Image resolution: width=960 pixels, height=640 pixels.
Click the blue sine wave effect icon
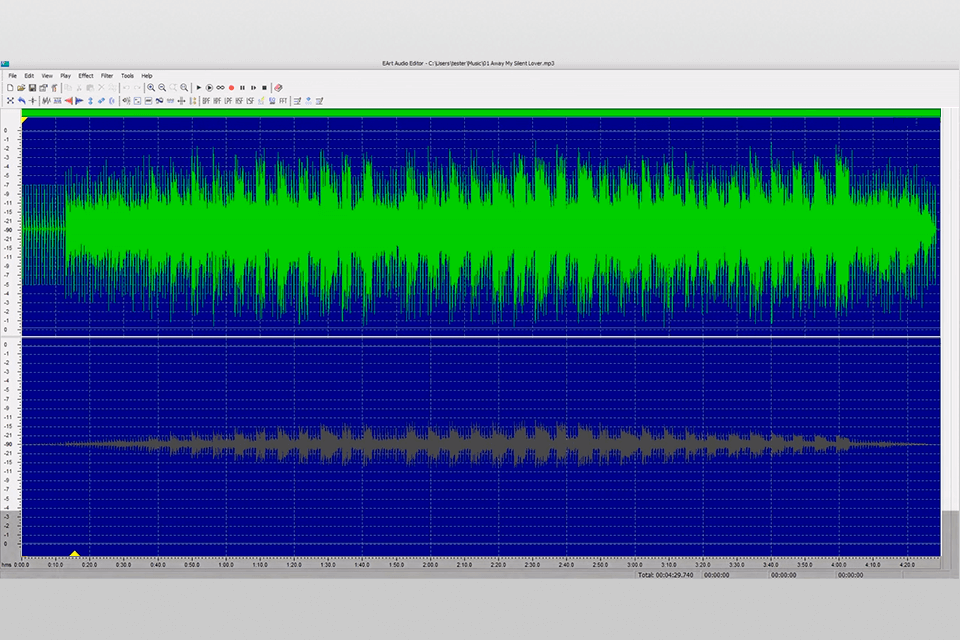[x=159, y=100]
